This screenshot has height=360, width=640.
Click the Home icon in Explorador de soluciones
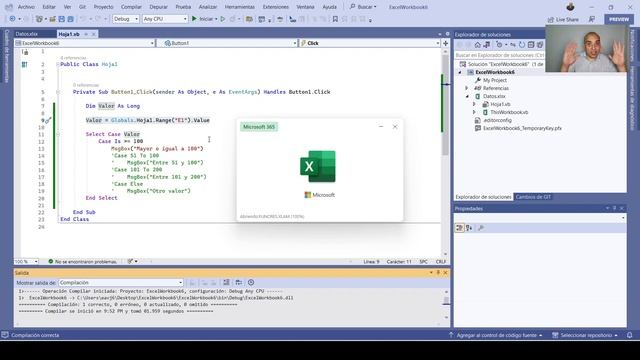point(478,44)
